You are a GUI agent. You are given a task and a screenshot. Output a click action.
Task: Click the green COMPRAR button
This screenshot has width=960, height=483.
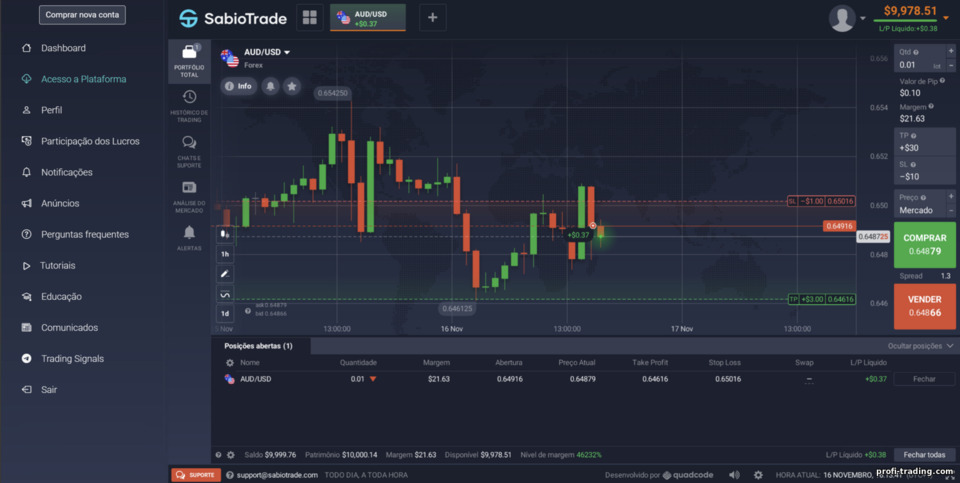(x=924, y=244)
